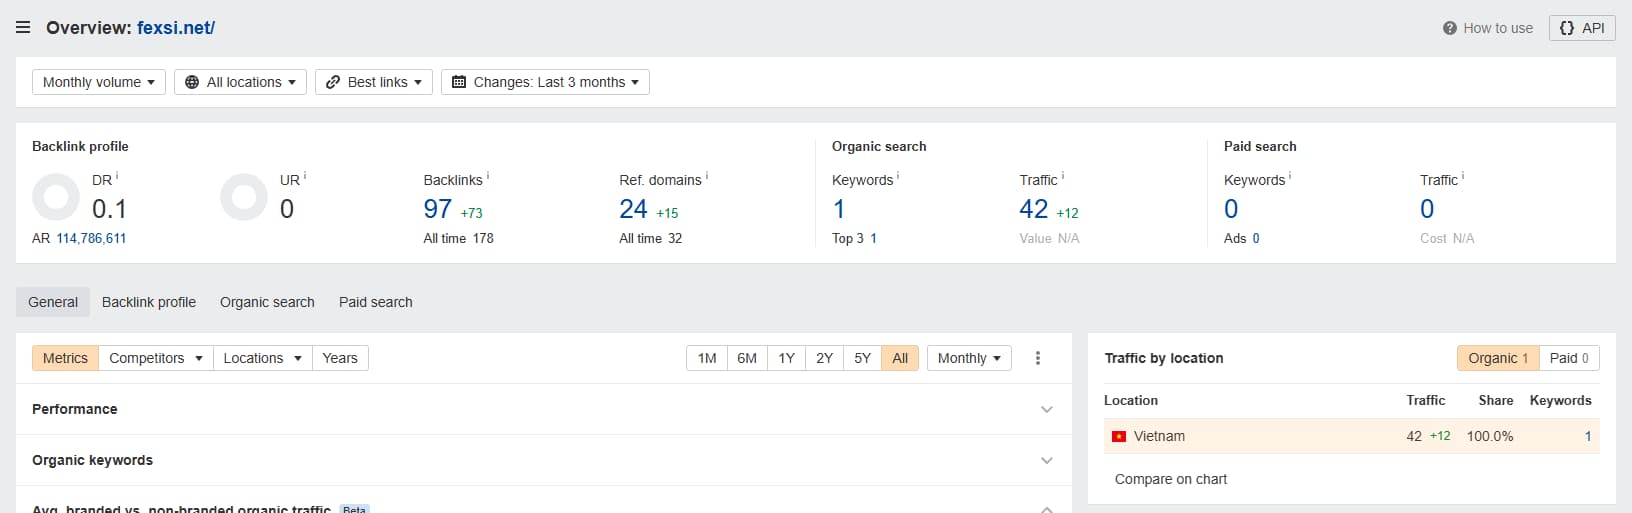Screen dimensions: 1632x513
Task: Click Compare on chart
Action: pyautogui.click(x=1171, y=479)
